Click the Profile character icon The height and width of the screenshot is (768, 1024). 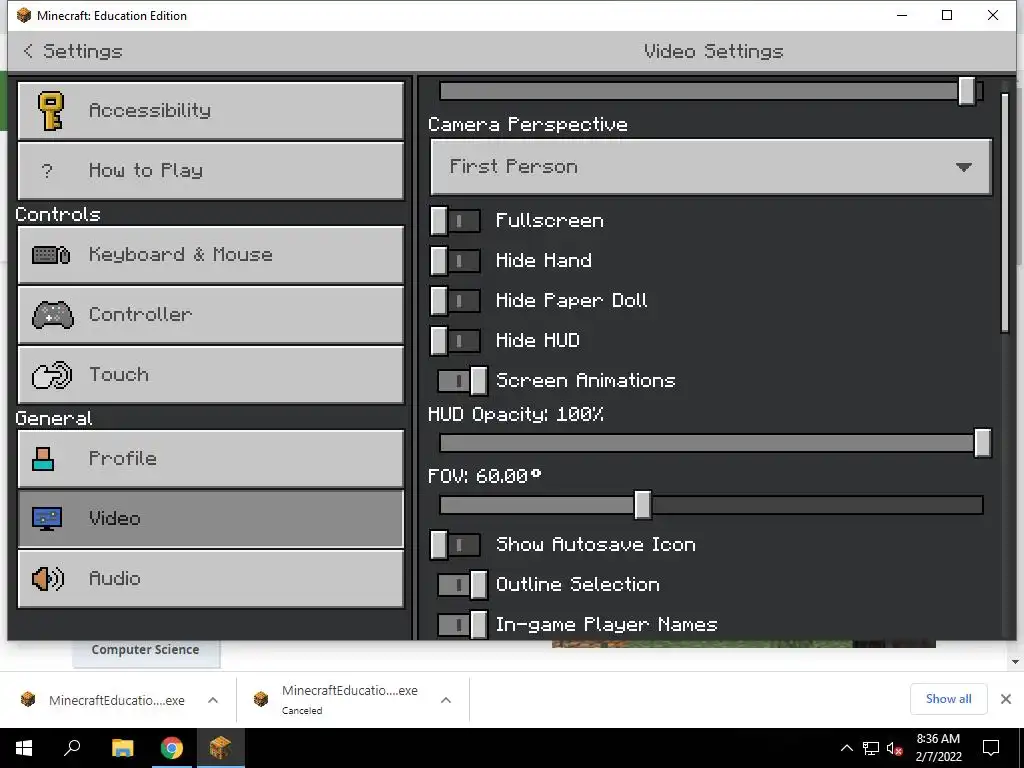[43, 459]
